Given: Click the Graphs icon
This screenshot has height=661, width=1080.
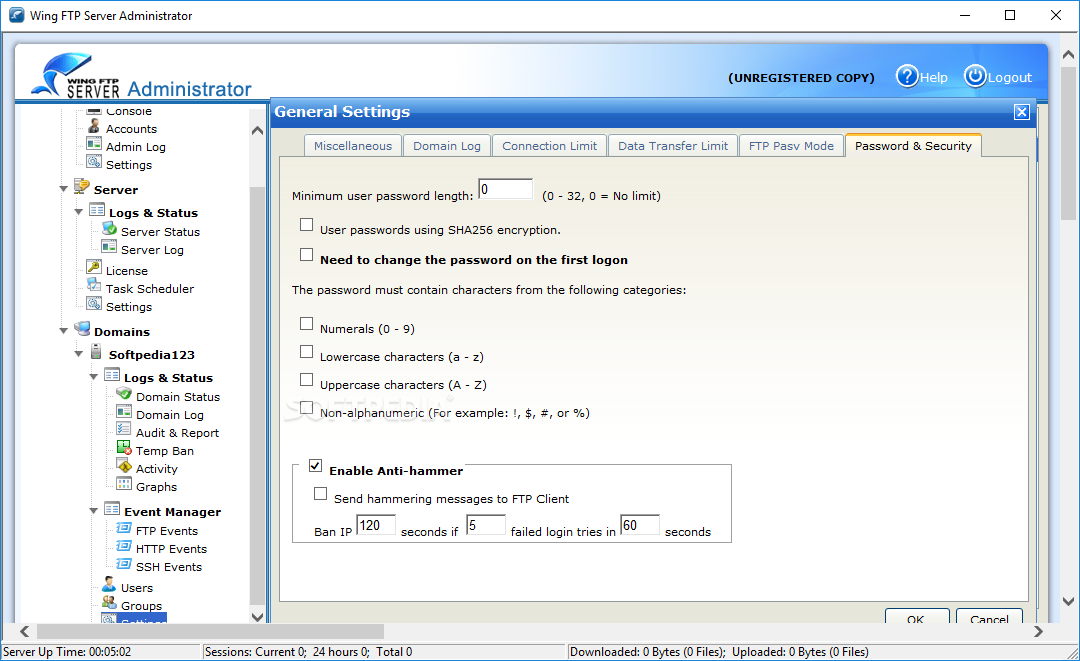Looking at the screenshot, I should coord(124,483).
